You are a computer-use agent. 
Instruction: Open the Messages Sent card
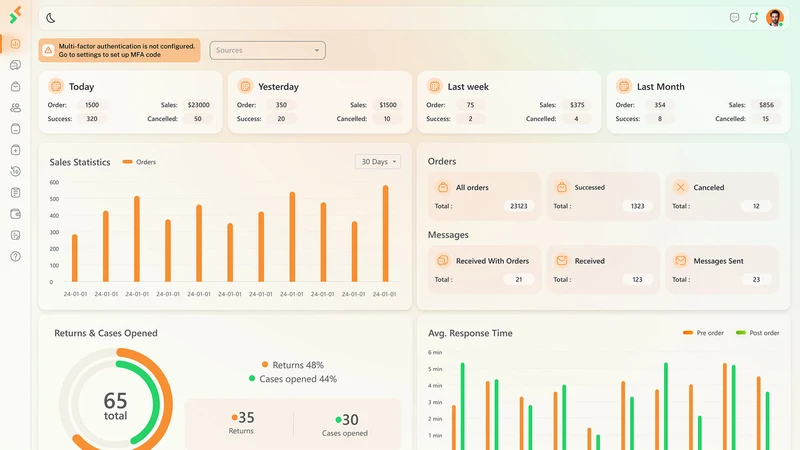click(x=722, y=270)
